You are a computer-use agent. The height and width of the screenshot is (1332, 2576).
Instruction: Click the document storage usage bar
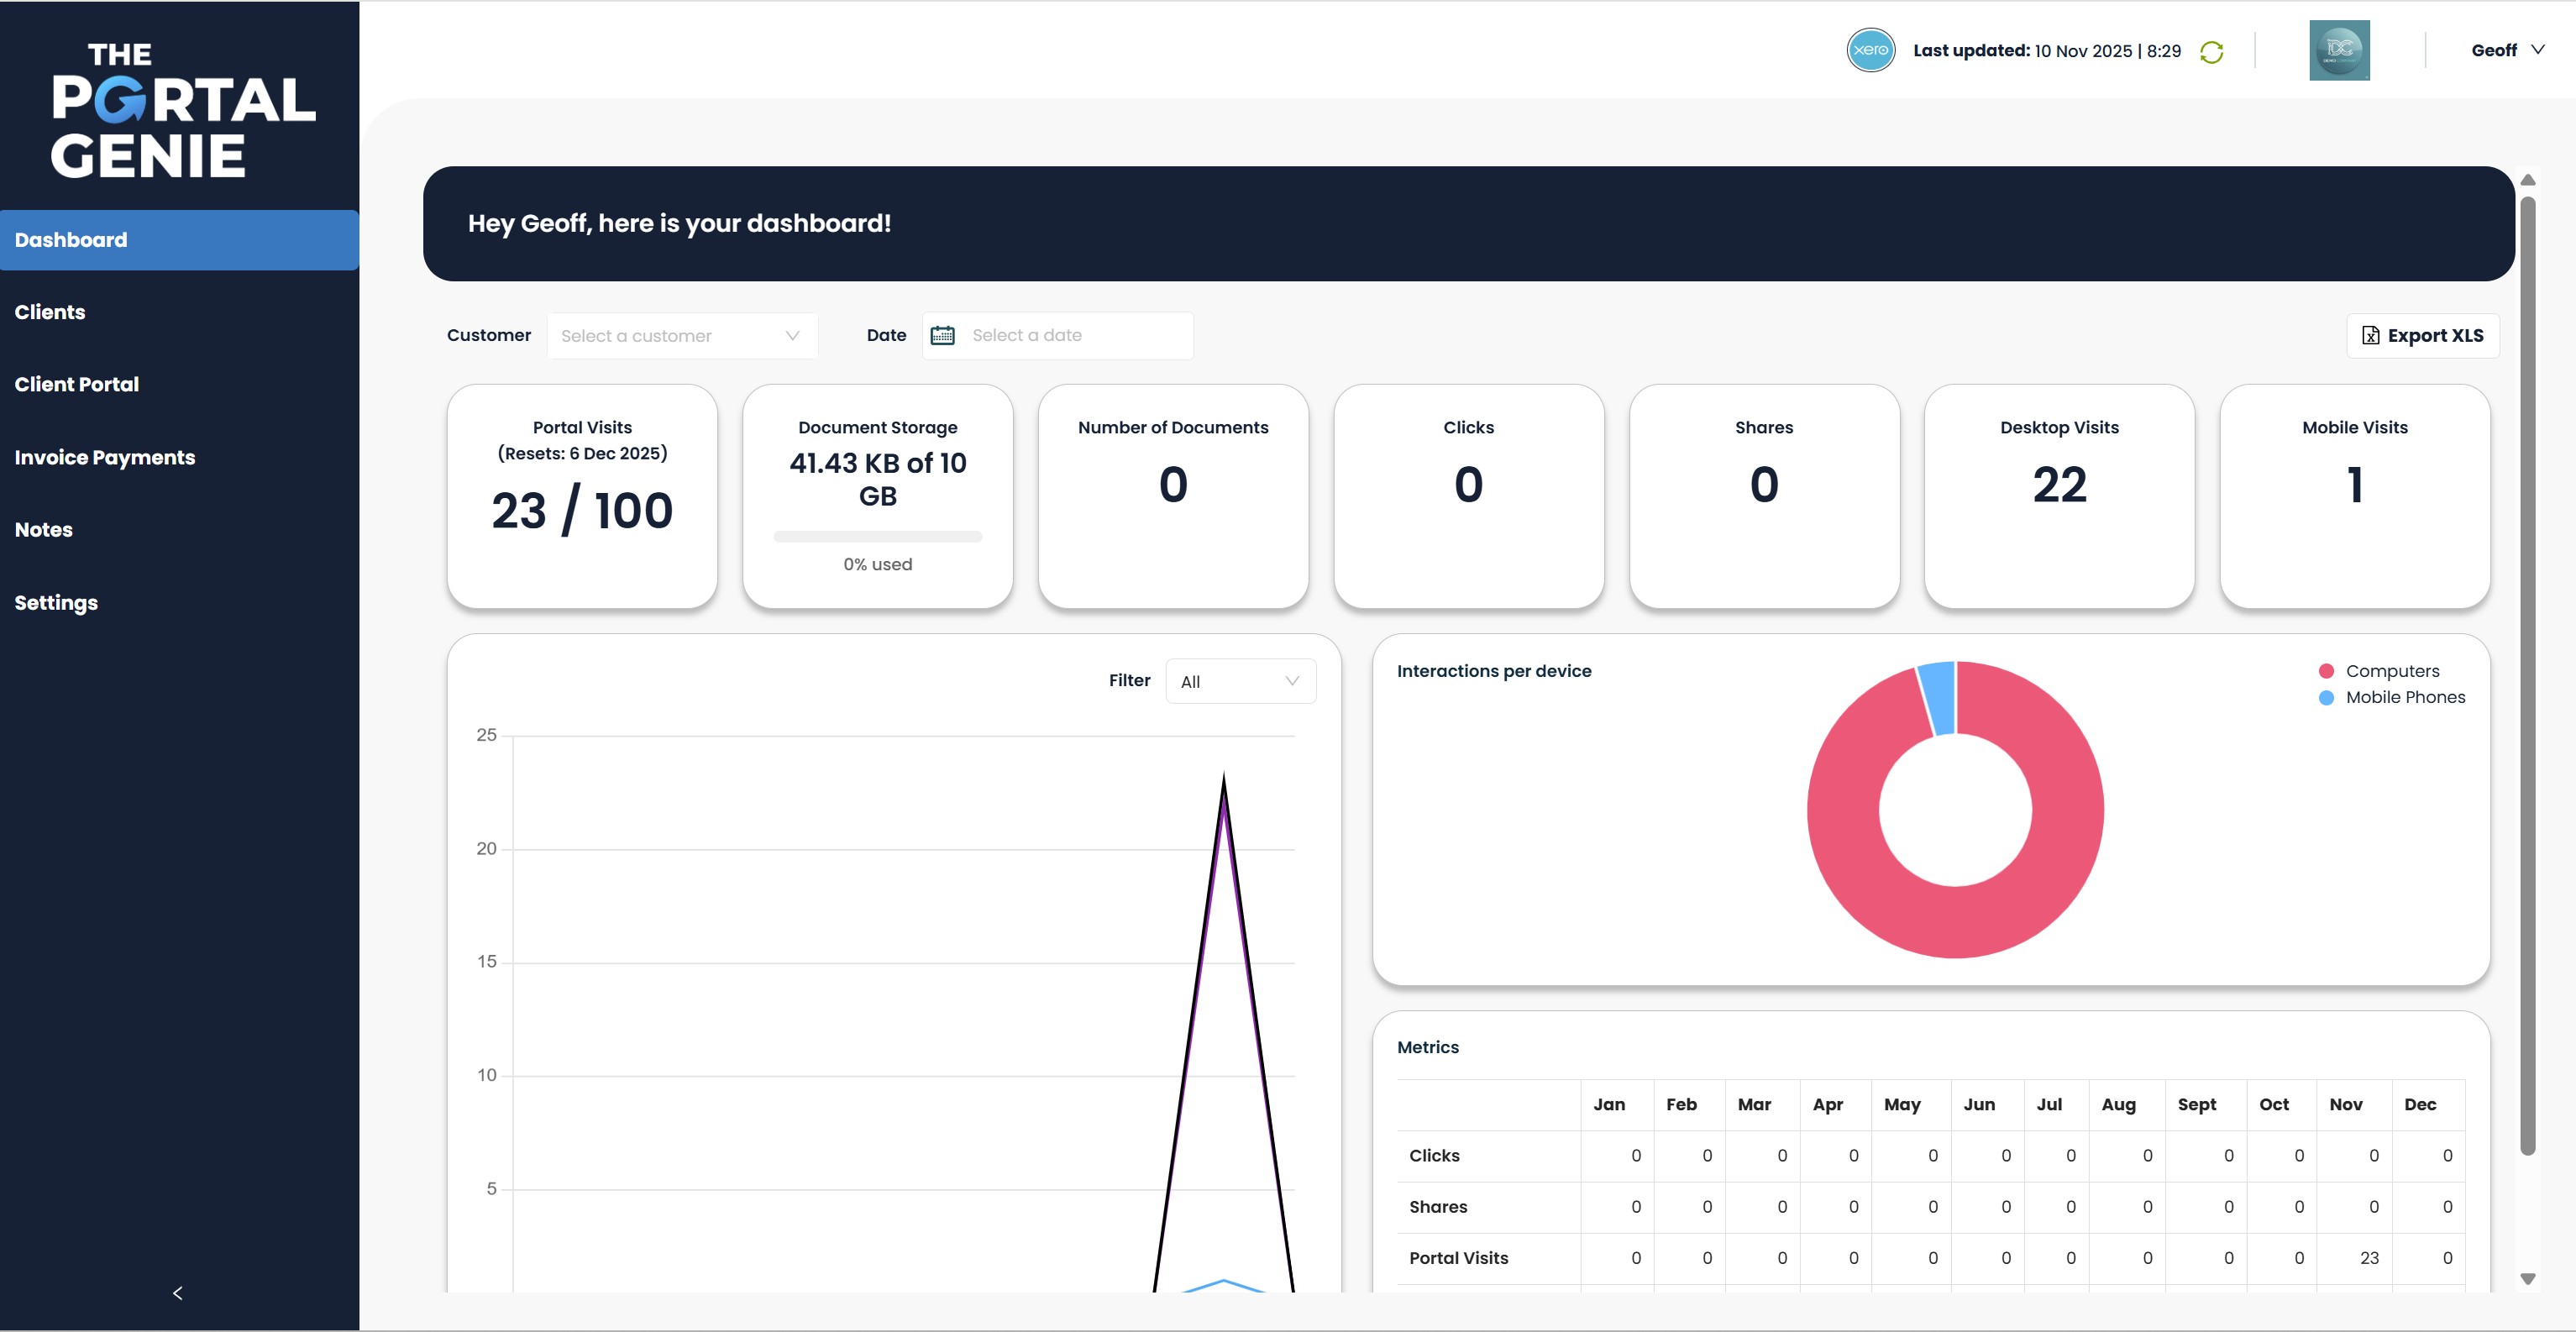click(x=877, y=537)
